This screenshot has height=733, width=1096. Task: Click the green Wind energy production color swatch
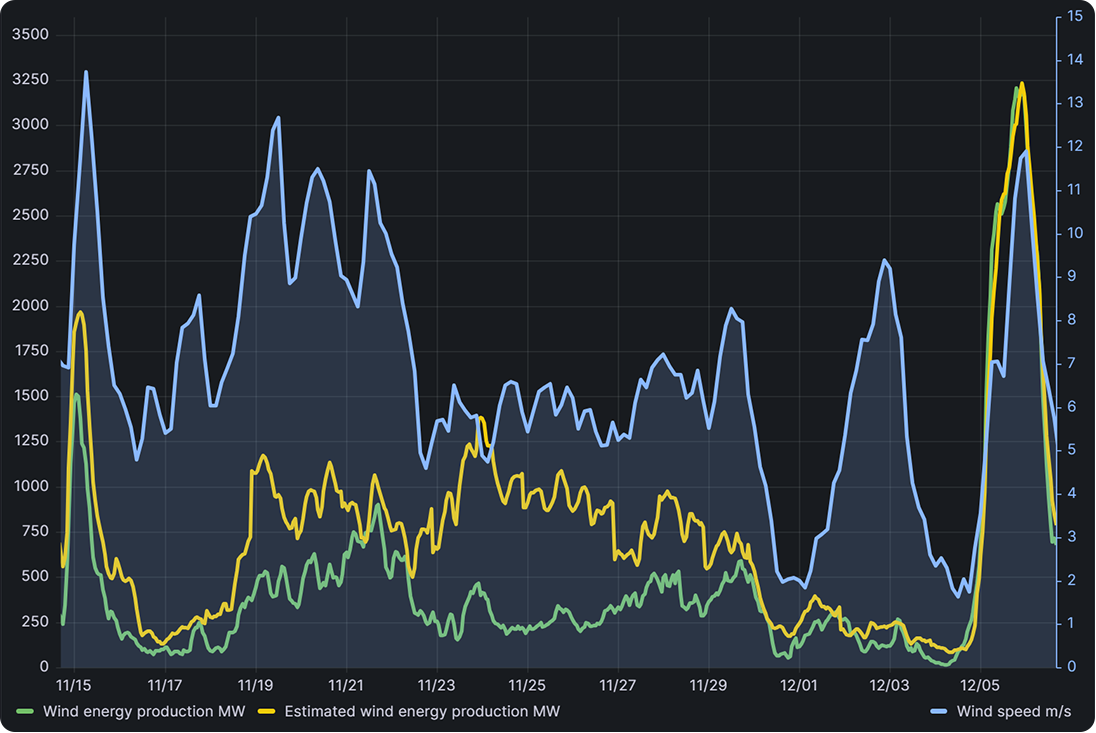click(x=26, y=712)
